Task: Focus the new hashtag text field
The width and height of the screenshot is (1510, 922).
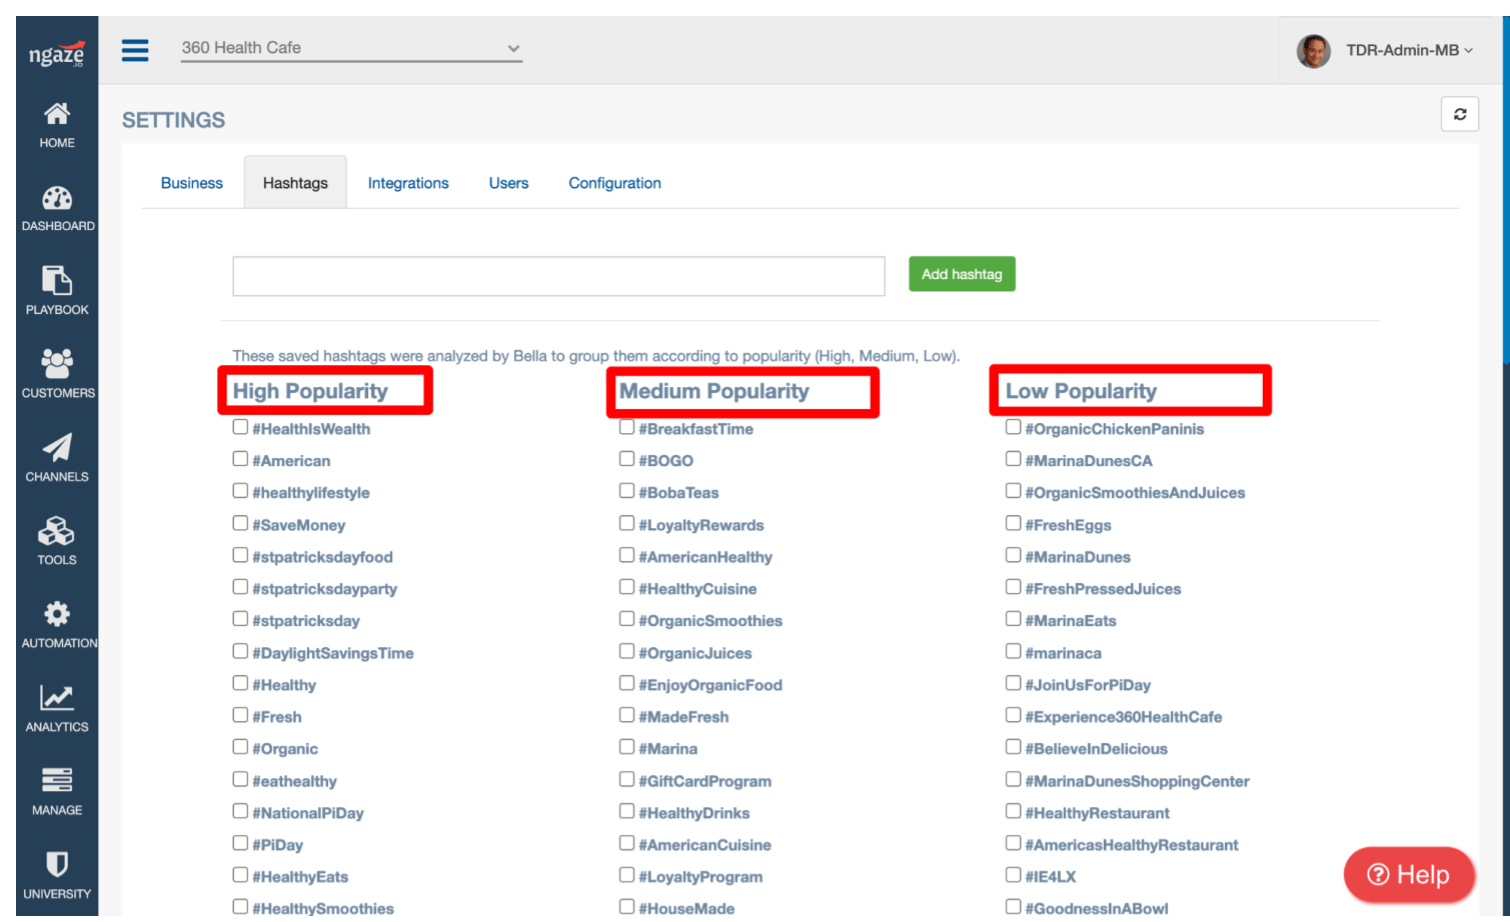Action: 559,276
